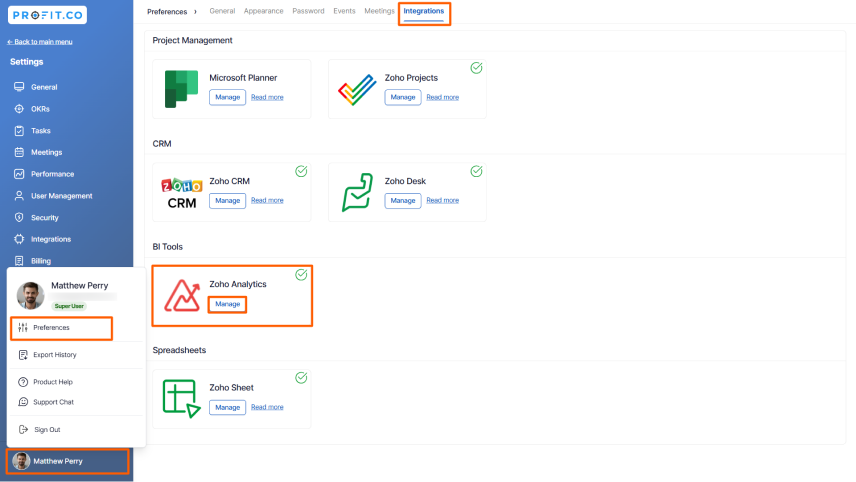Manage Microsoft Planner integration
Viewport: 856px width, 482px height.
(x=228, y=97)
